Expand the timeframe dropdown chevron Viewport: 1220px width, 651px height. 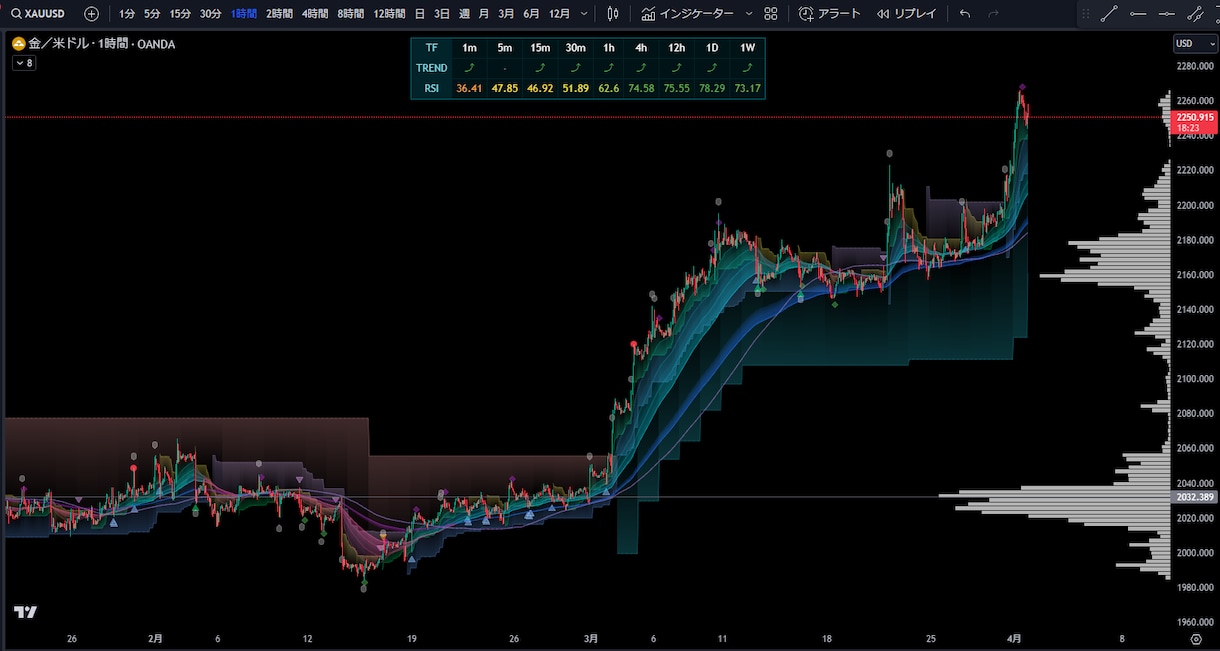tap(584, 14)
